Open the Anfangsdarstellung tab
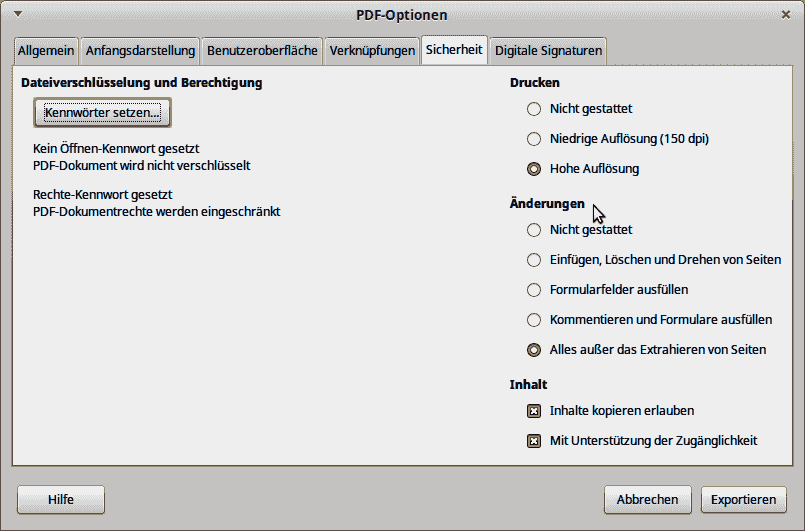 coord(140,51)
